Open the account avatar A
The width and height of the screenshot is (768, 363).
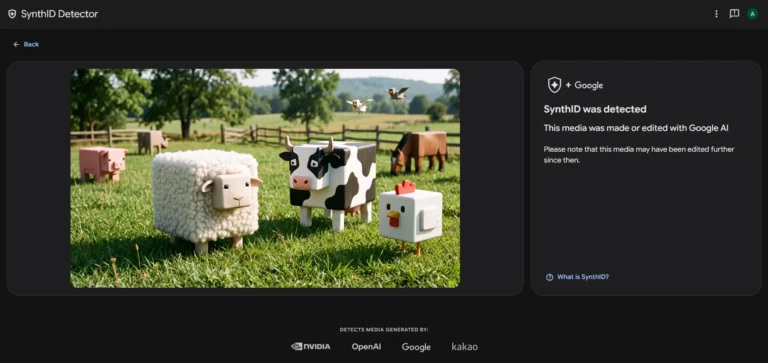click(x=752, y=14)
